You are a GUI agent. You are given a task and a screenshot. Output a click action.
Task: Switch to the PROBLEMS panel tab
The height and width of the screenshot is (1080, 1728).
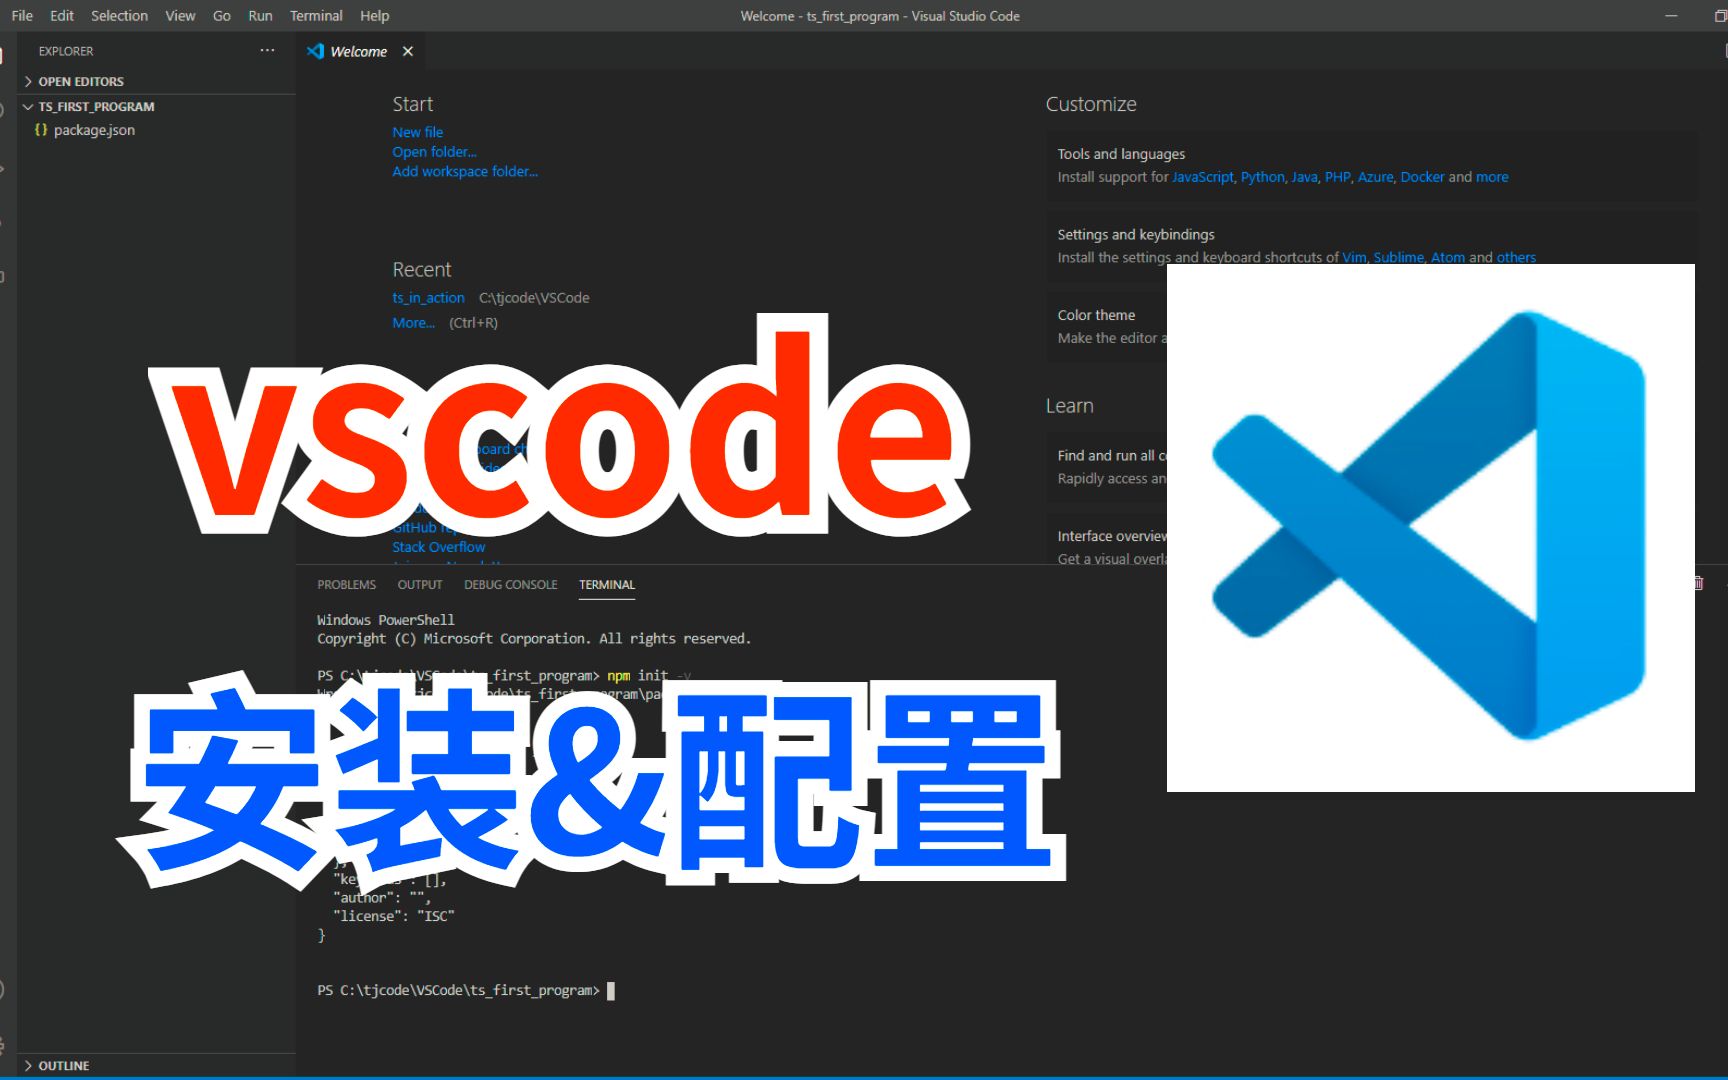click(x=346, y=585)
